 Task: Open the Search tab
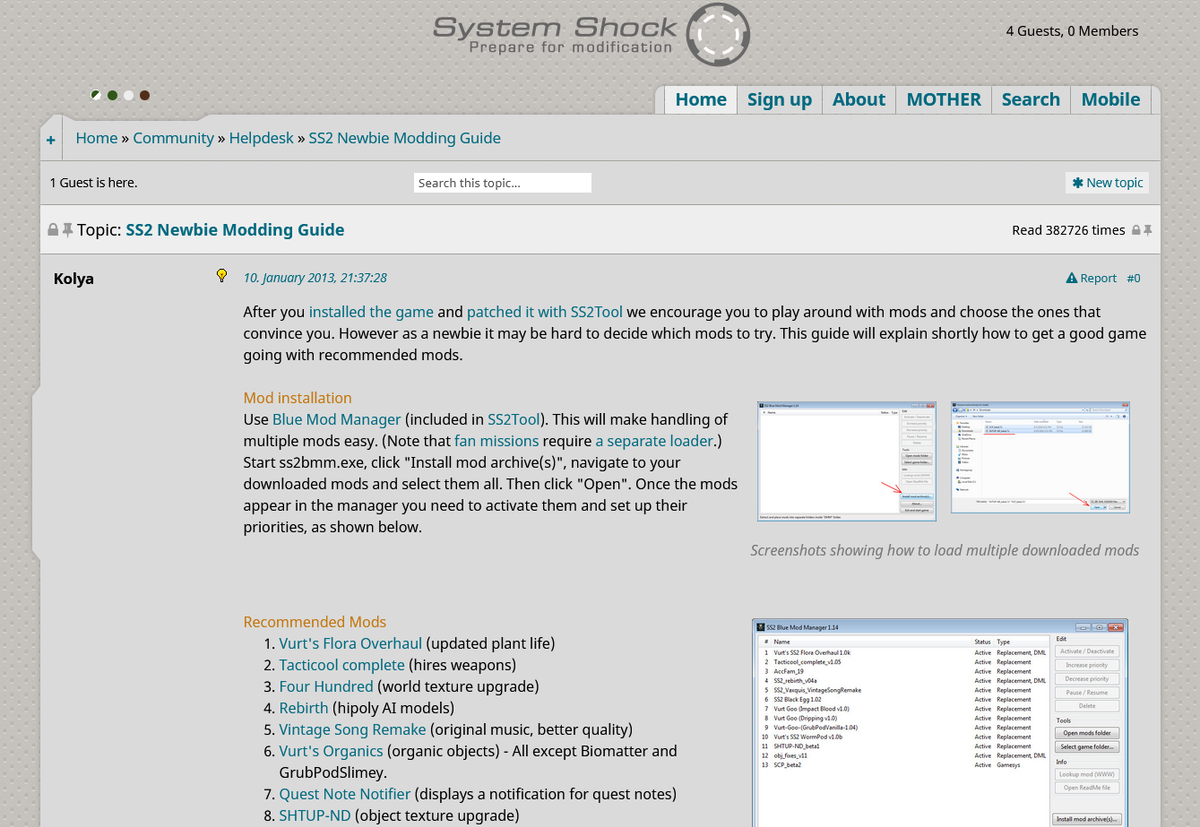pyautogui.click(x=1030, y=99)
